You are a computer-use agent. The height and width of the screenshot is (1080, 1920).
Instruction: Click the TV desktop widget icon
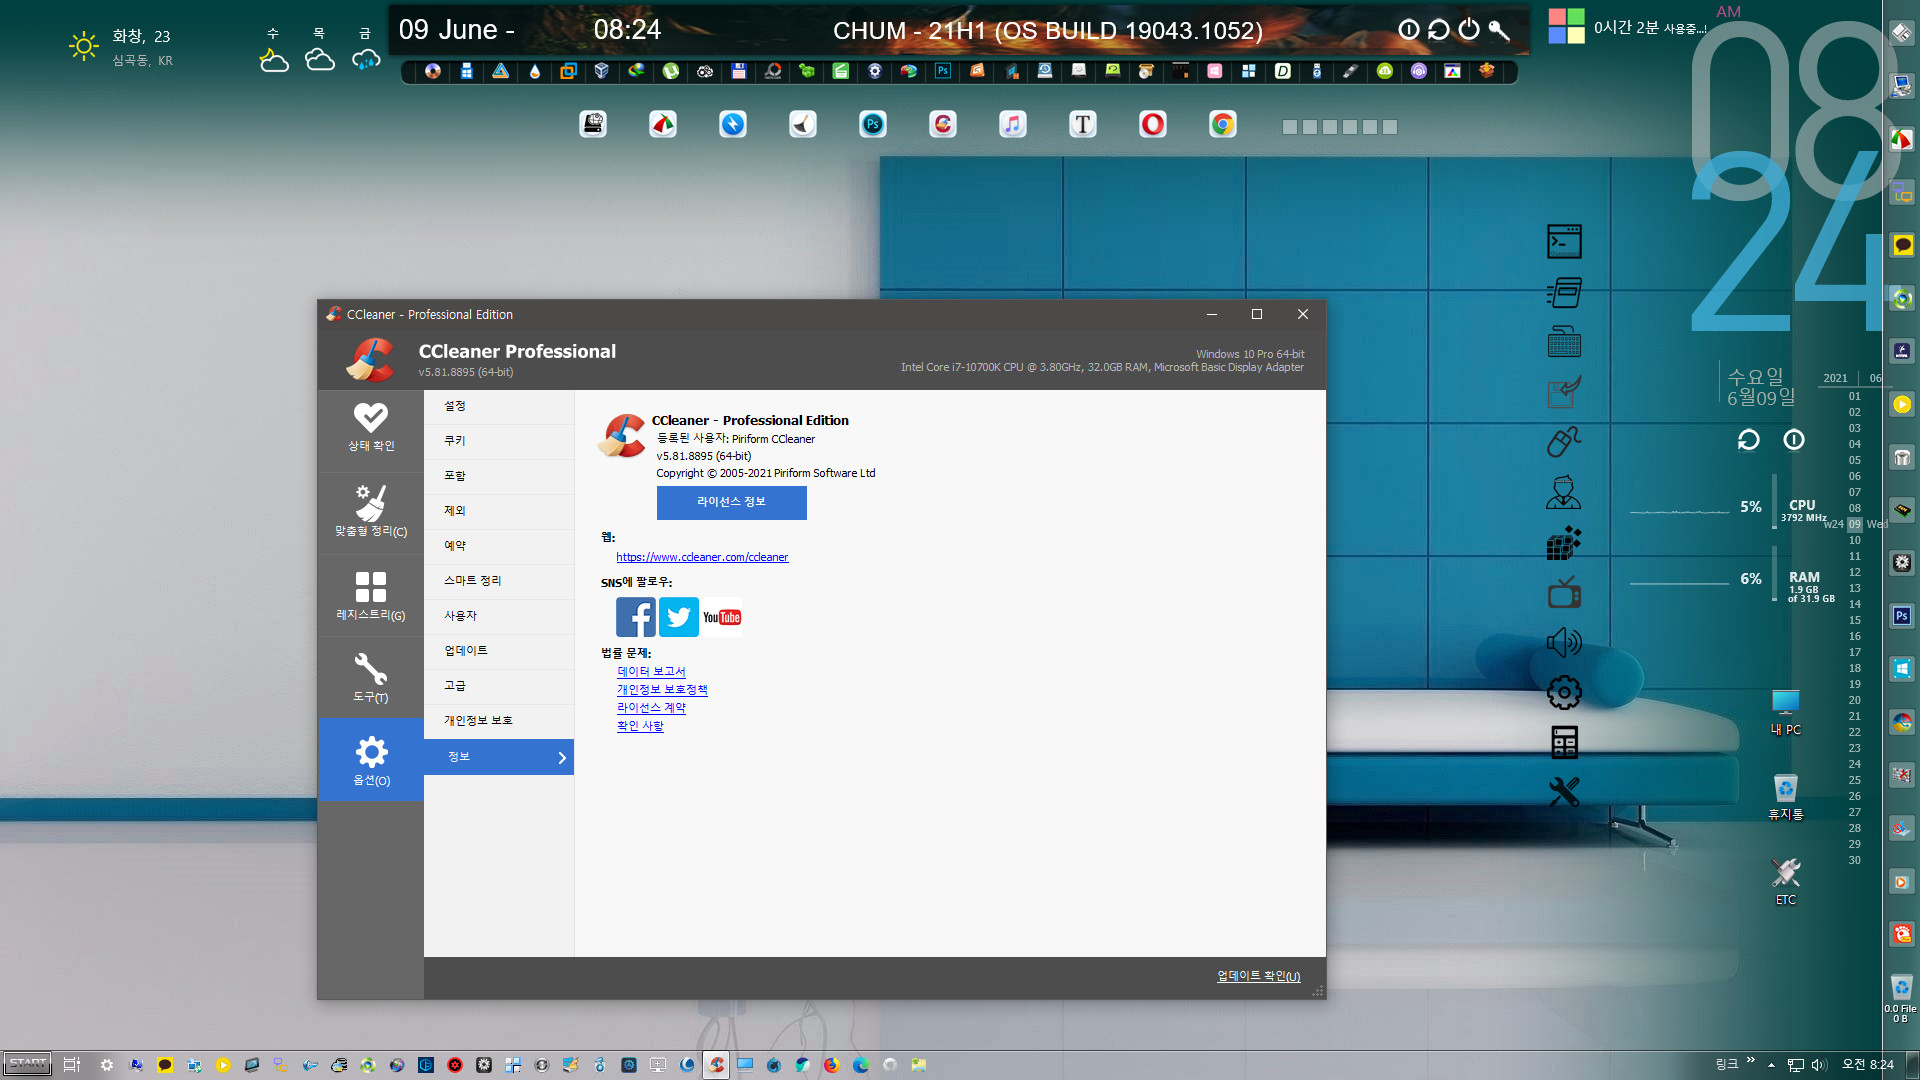coord(1564,593)
